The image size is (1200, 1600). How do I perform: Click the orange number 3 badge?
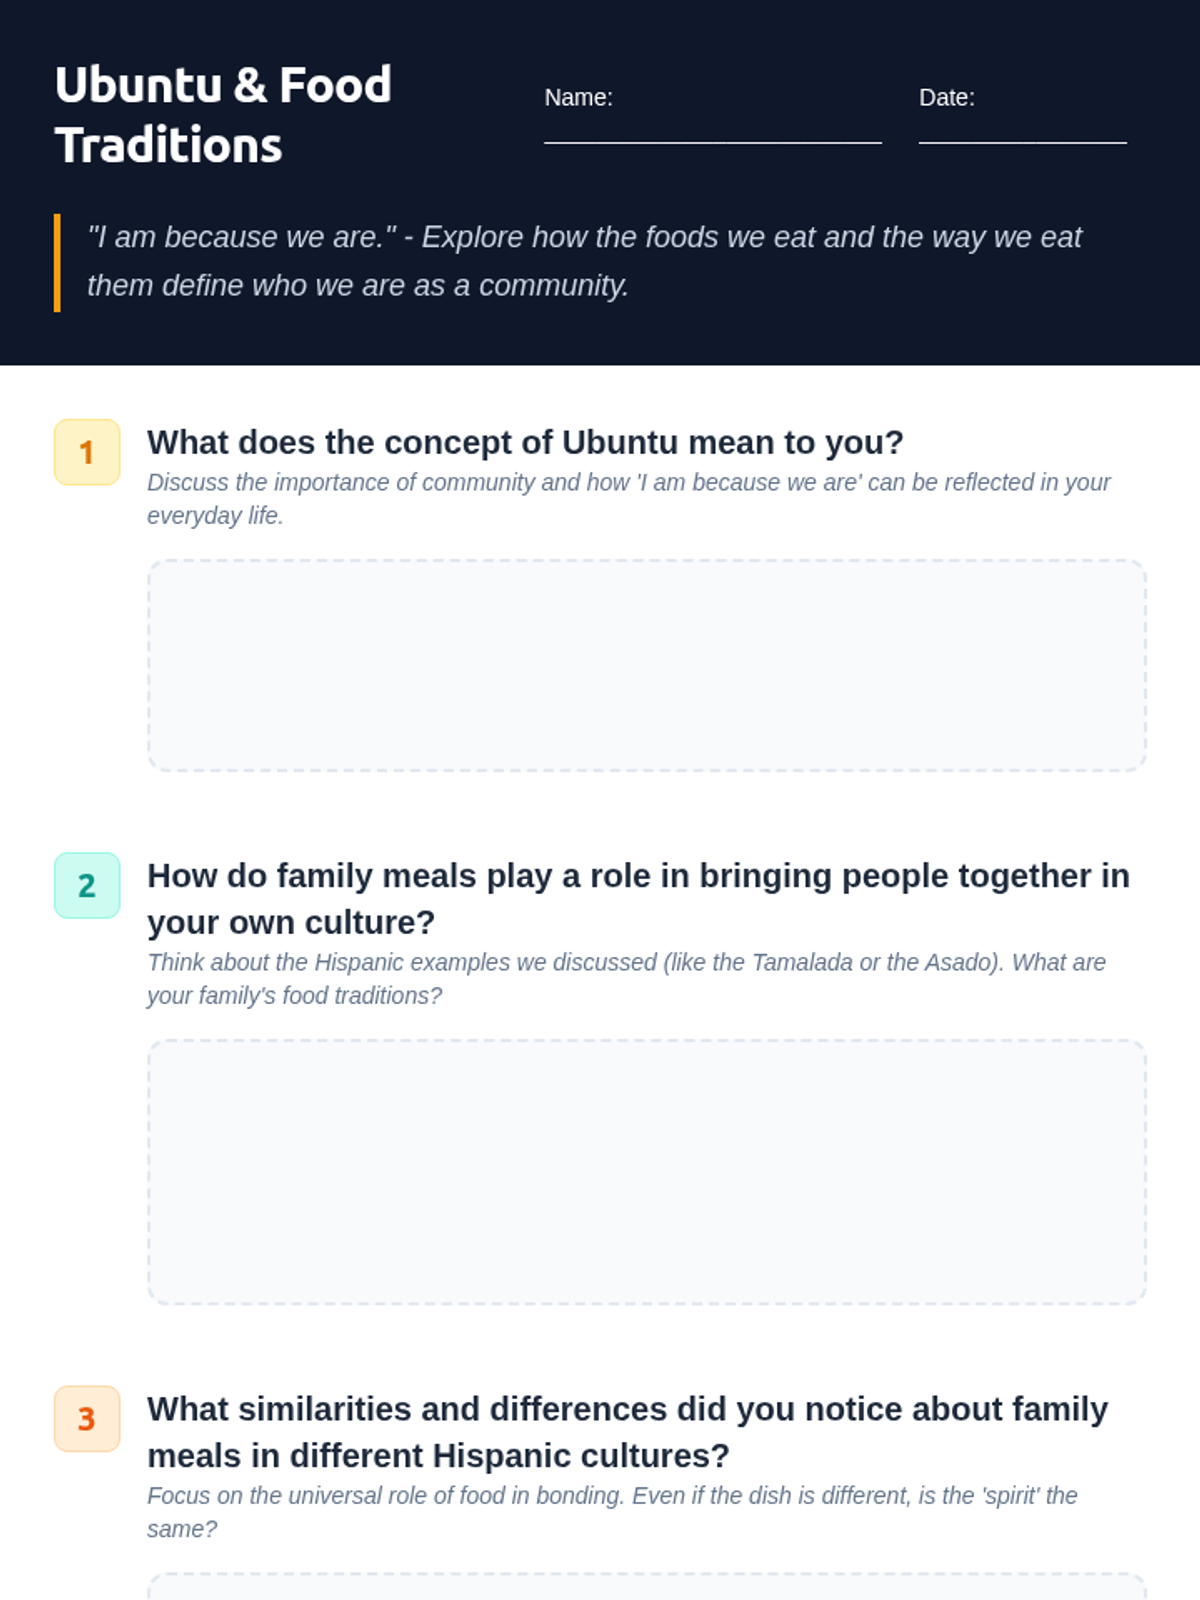[87, 1418]
